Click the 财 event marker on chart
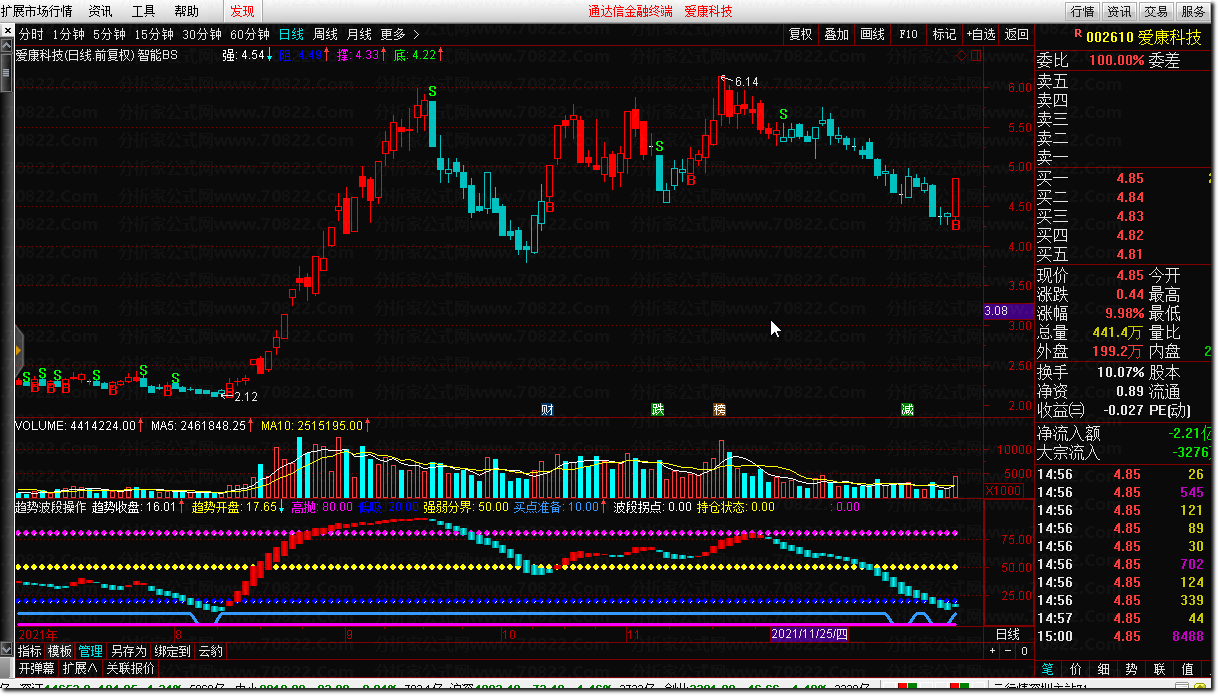 pos(547,409)
